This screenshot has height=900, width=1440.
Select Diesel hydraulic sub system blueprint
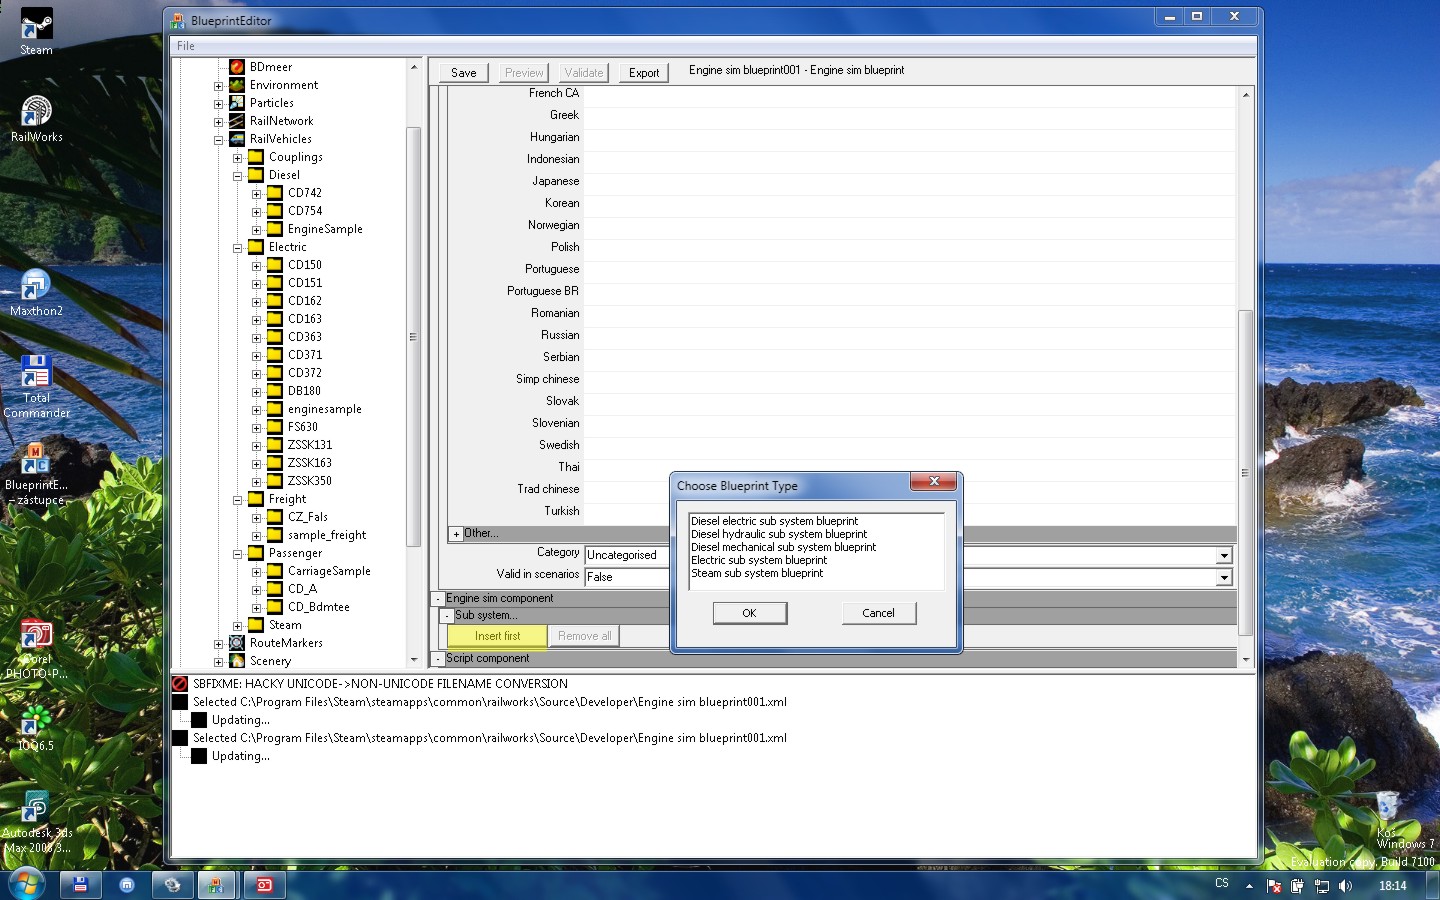click(779, 534)
